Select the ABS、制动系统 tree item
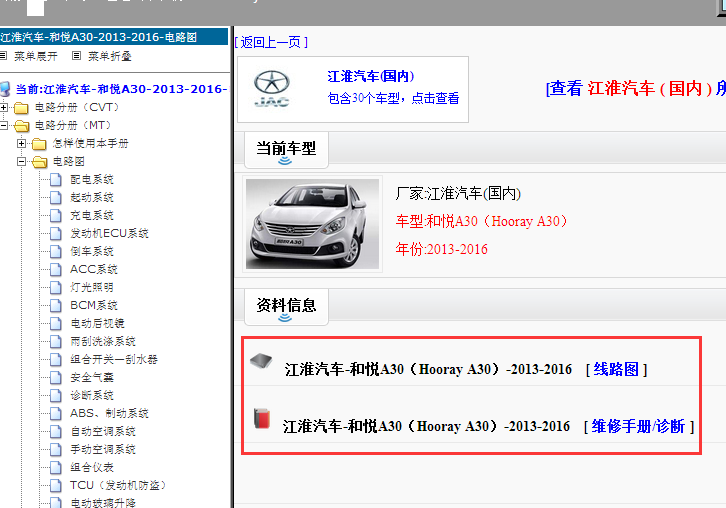 109,414
